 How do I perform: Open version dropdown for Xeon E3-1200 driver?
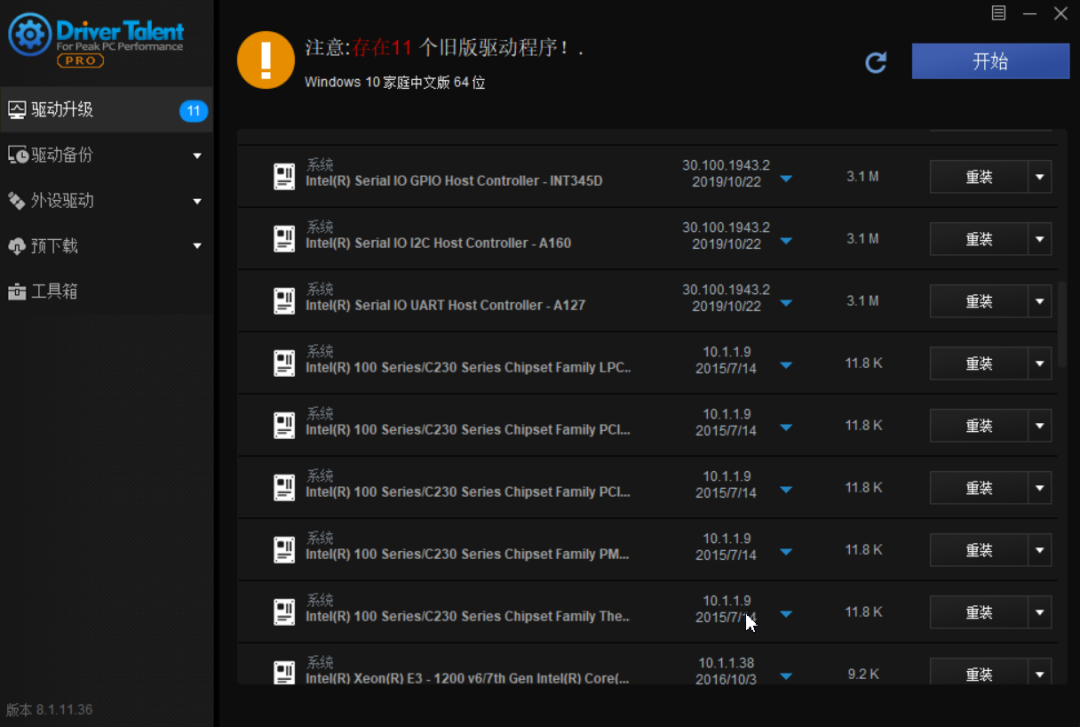pyautogui.click(x=786, y=676)
